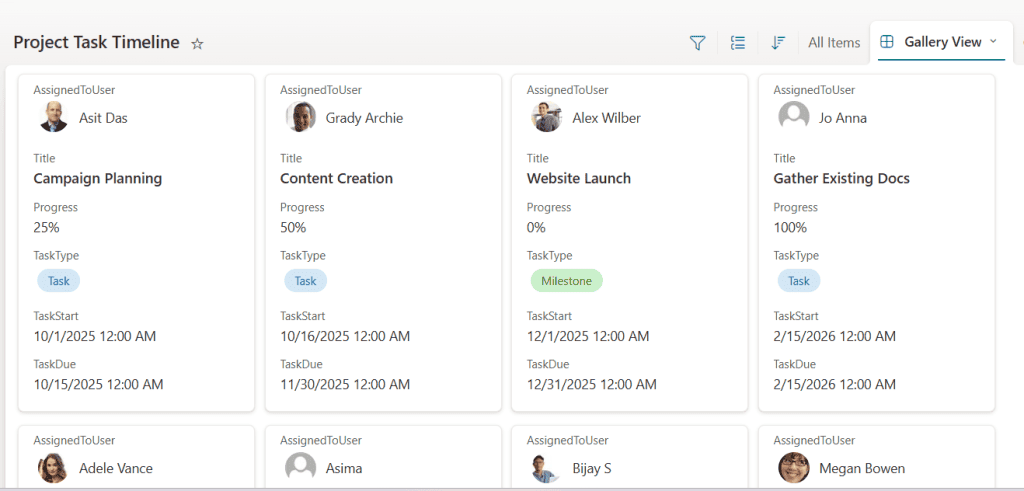Click TaskDue 12/31/2025 12:00 AM
This screenshot has width=1024, height=491.
(x=592, y=384)
